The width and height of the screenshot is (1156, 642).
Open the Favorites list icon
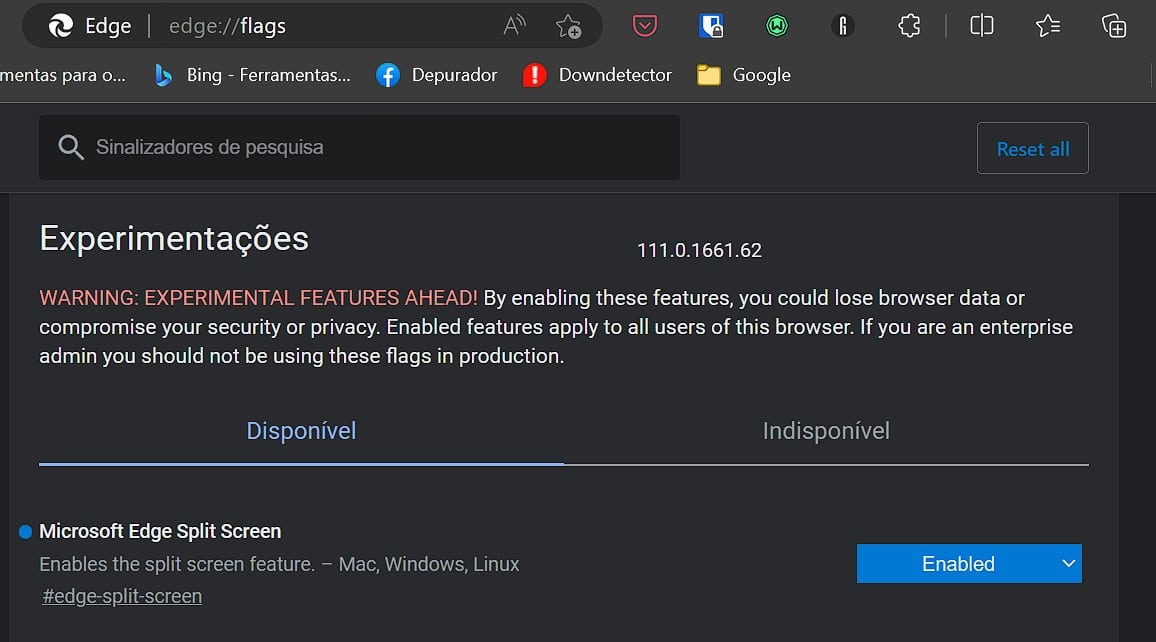point(1048,26)
